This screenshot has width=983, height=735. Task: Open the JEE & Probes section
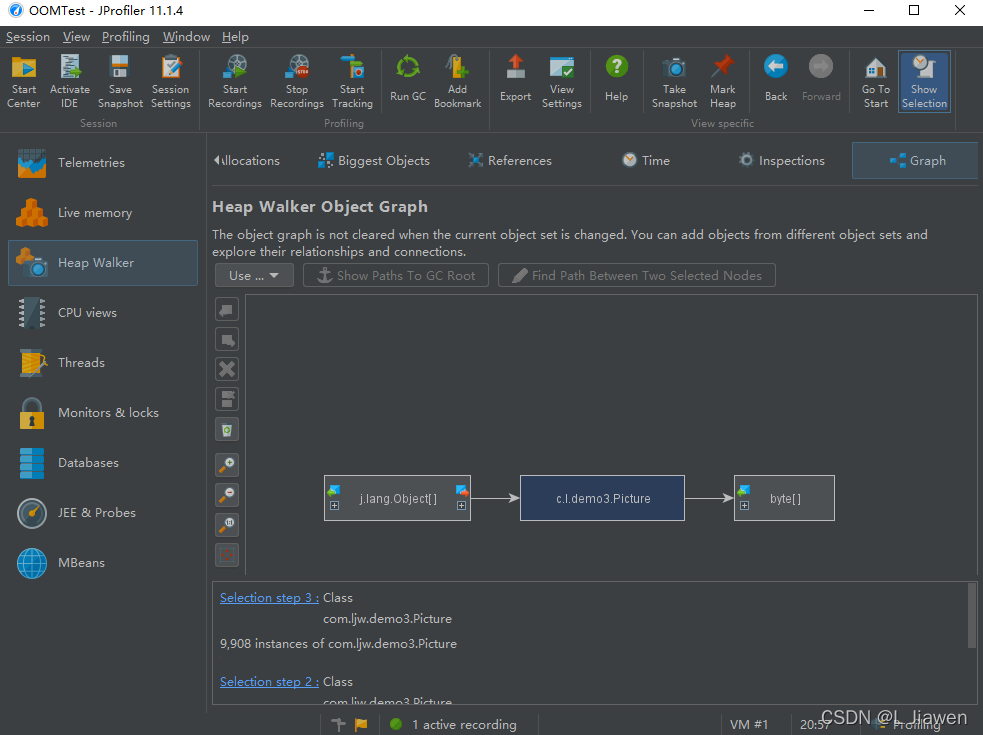(x=103, y=513)
